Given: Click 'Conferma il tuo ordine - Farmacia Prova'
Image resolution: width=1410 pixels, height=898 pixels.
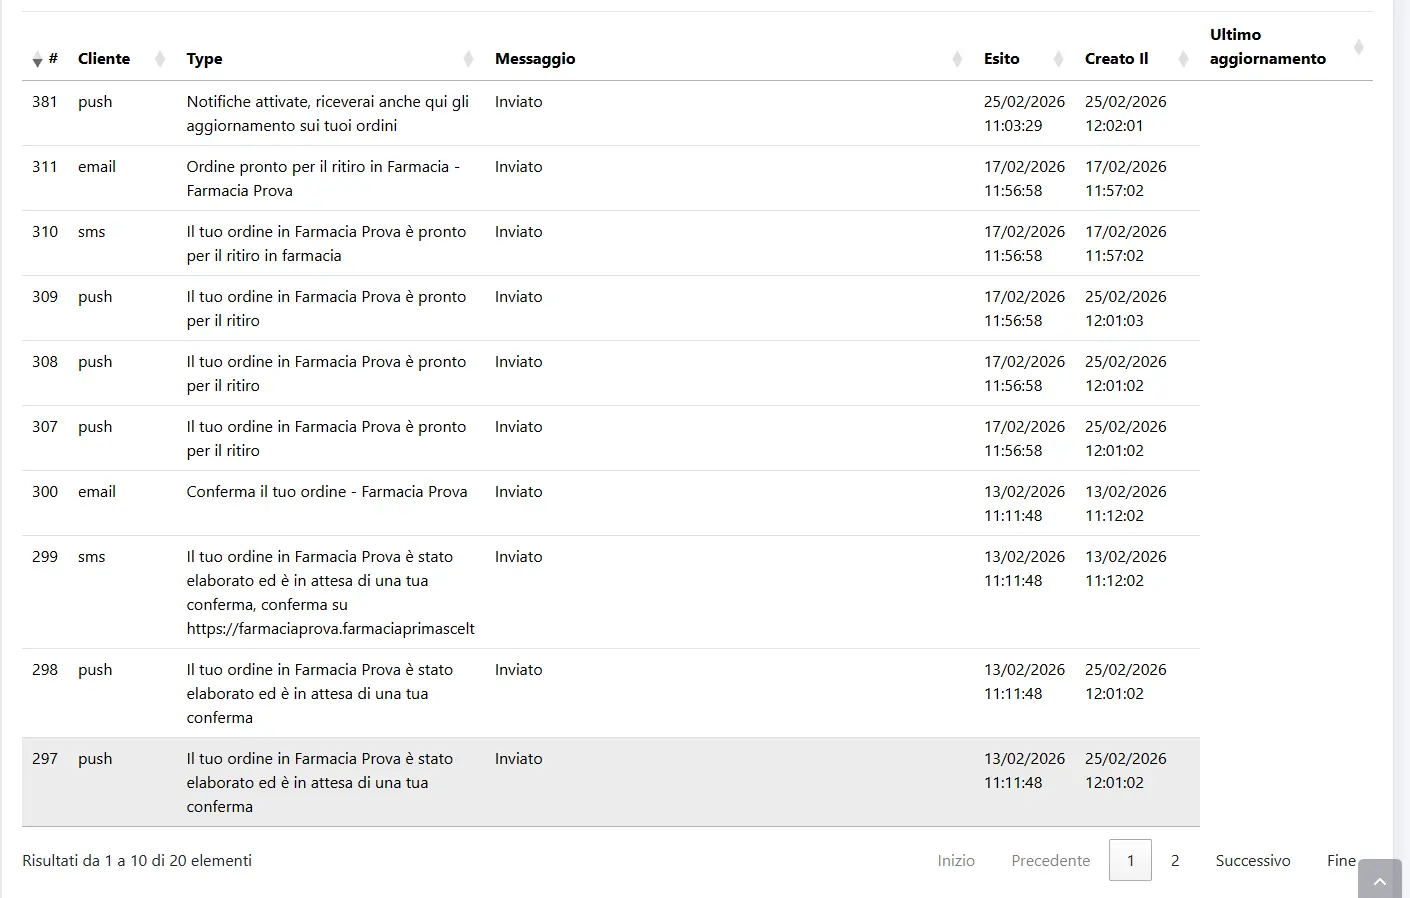Looking at the screenshot, I should tap(327, 492).
